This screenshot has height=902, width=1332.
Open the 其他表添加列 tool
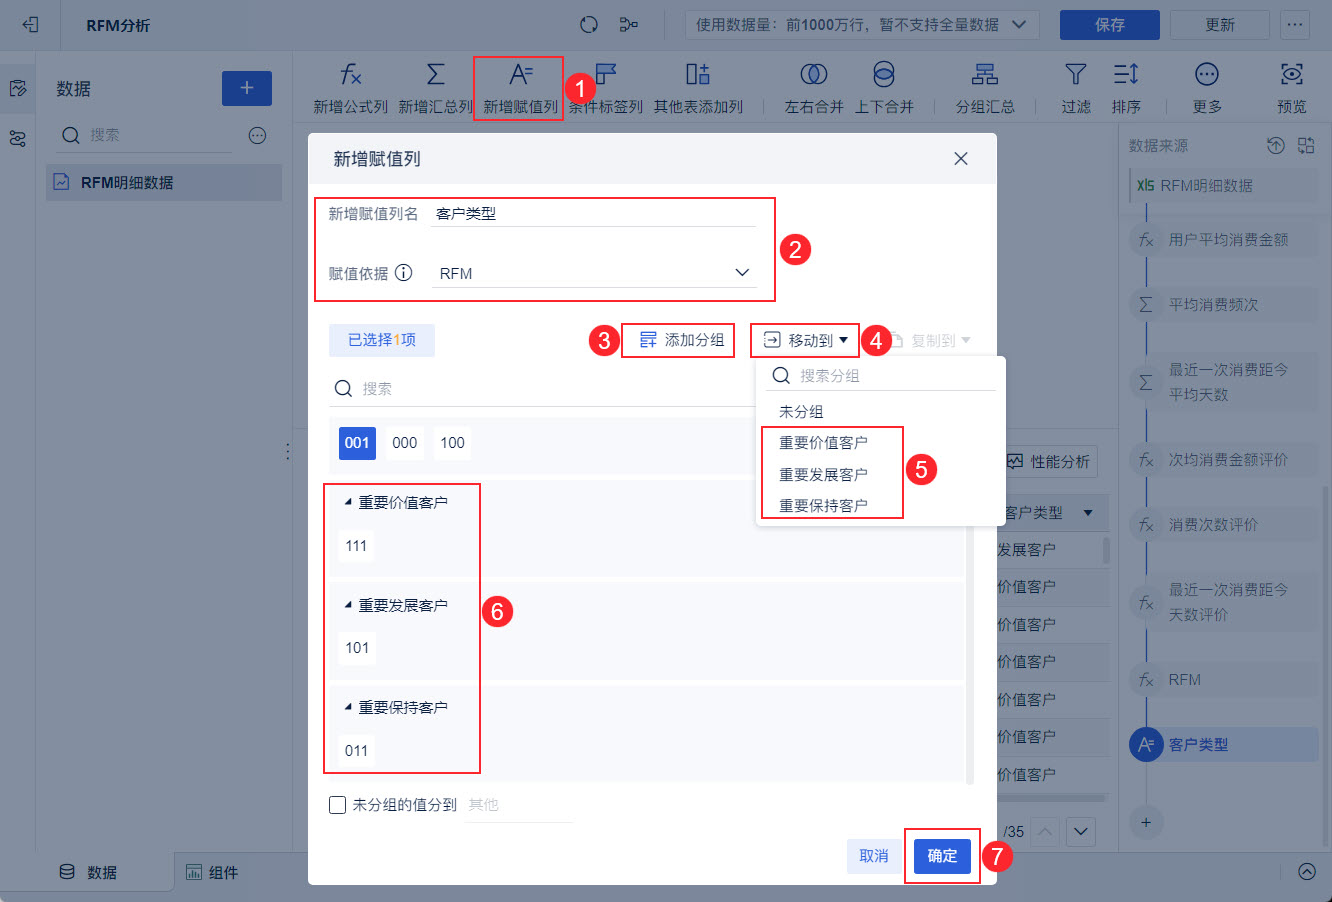coord(698,88)
